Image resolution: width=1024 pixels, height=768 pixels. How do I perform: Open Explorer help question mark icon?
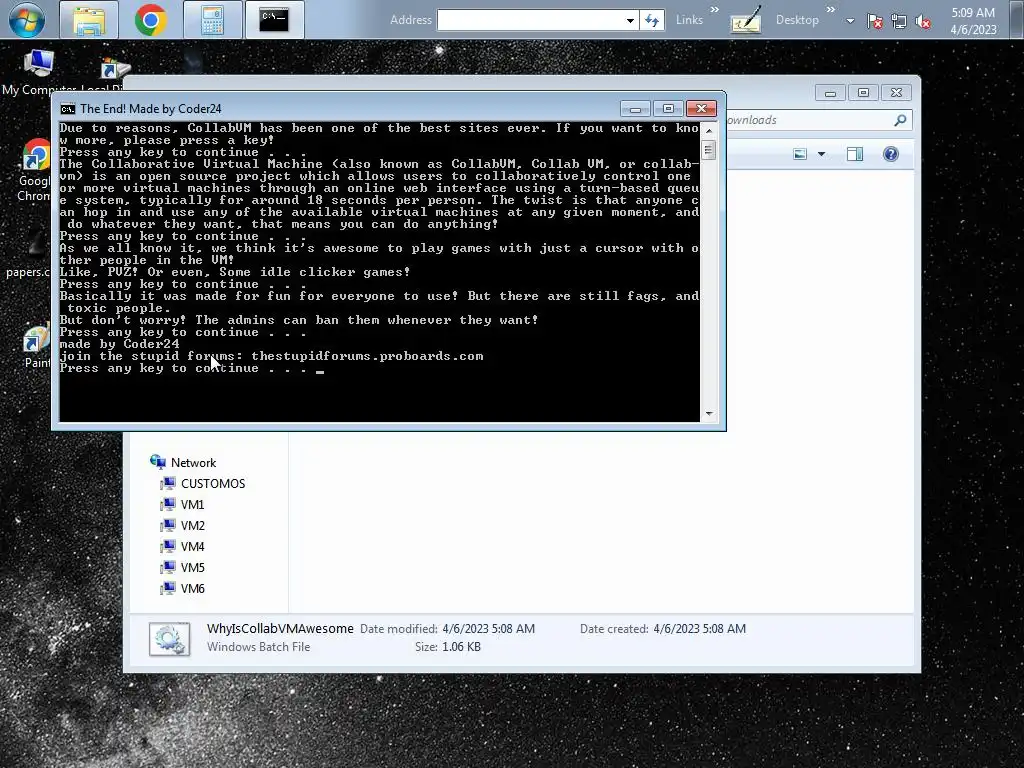click(x=891, y=154)
